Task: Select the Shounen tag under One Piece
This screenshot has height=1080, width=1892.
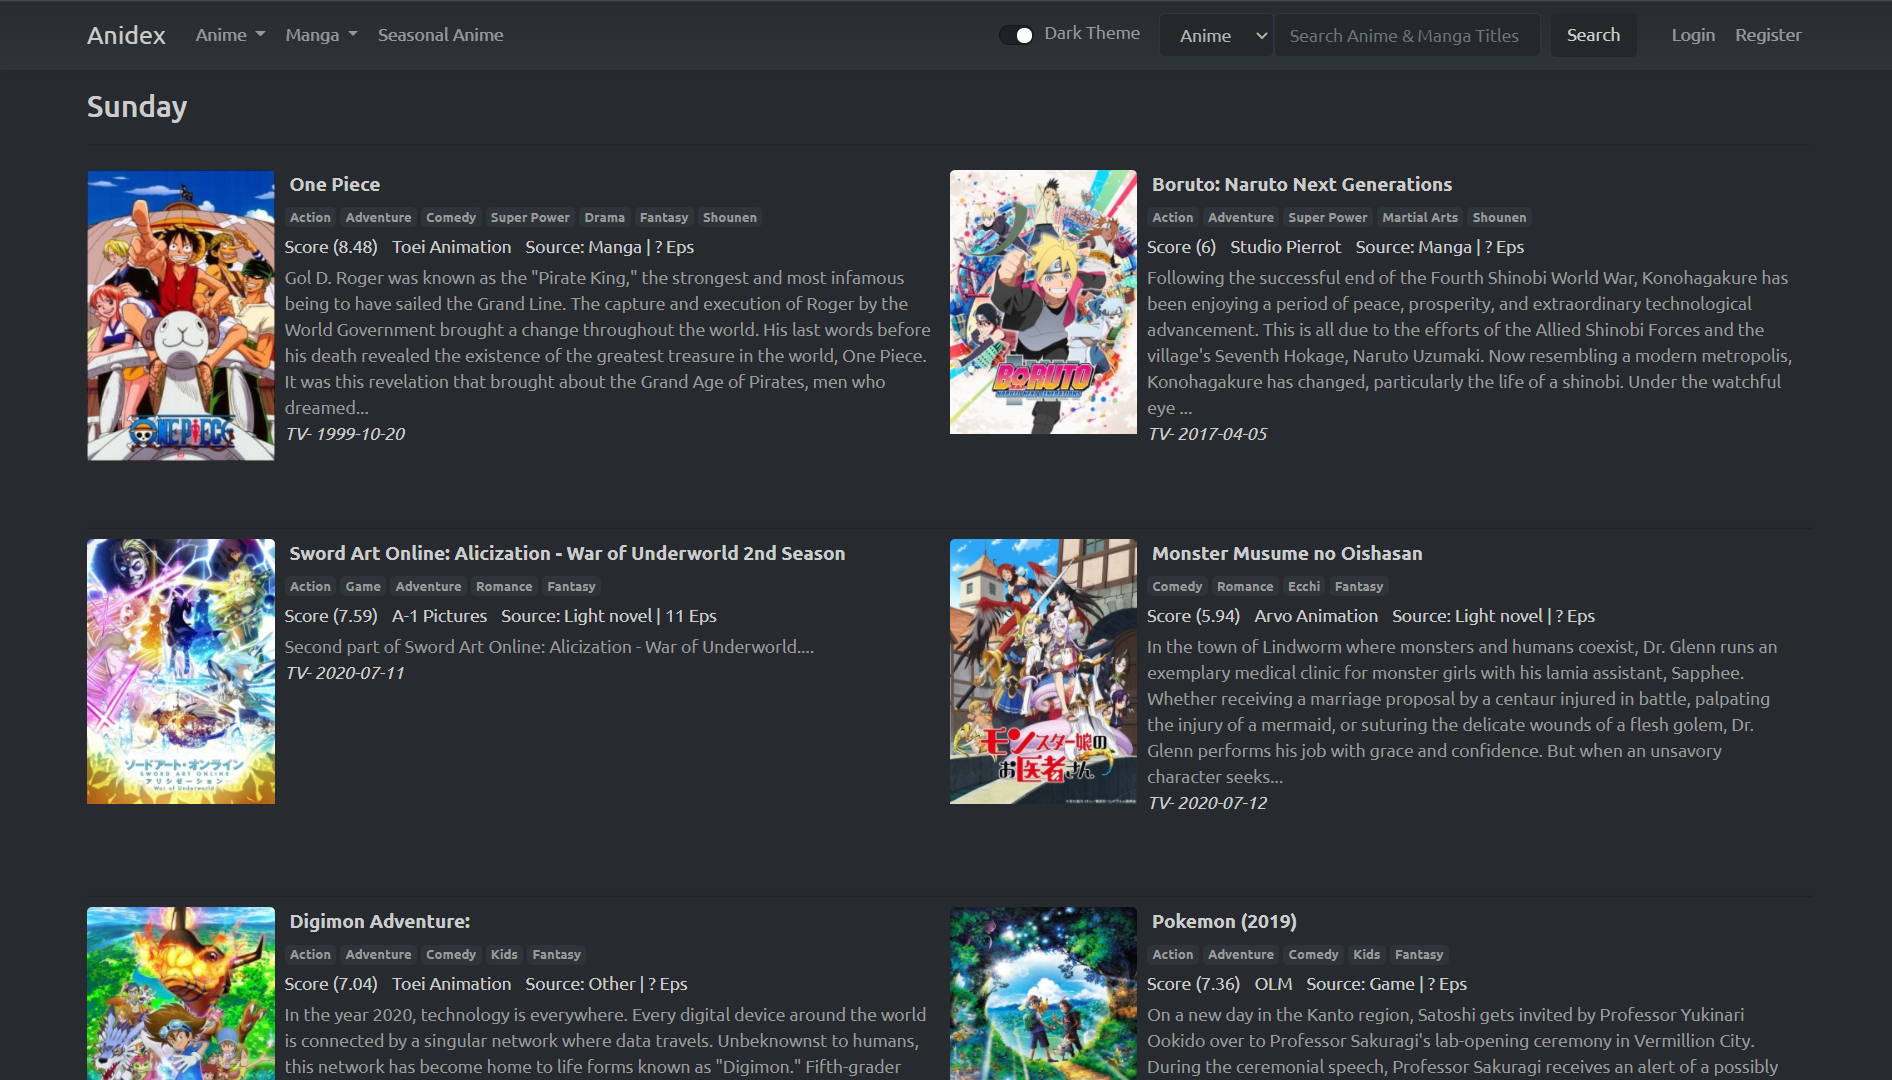Action: click(729, 217)
